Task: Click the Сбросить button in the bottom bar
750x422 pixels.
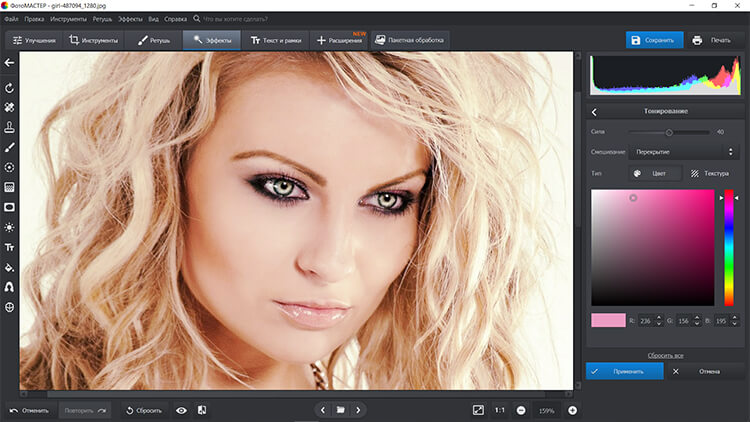Action: tap(143, 411)
